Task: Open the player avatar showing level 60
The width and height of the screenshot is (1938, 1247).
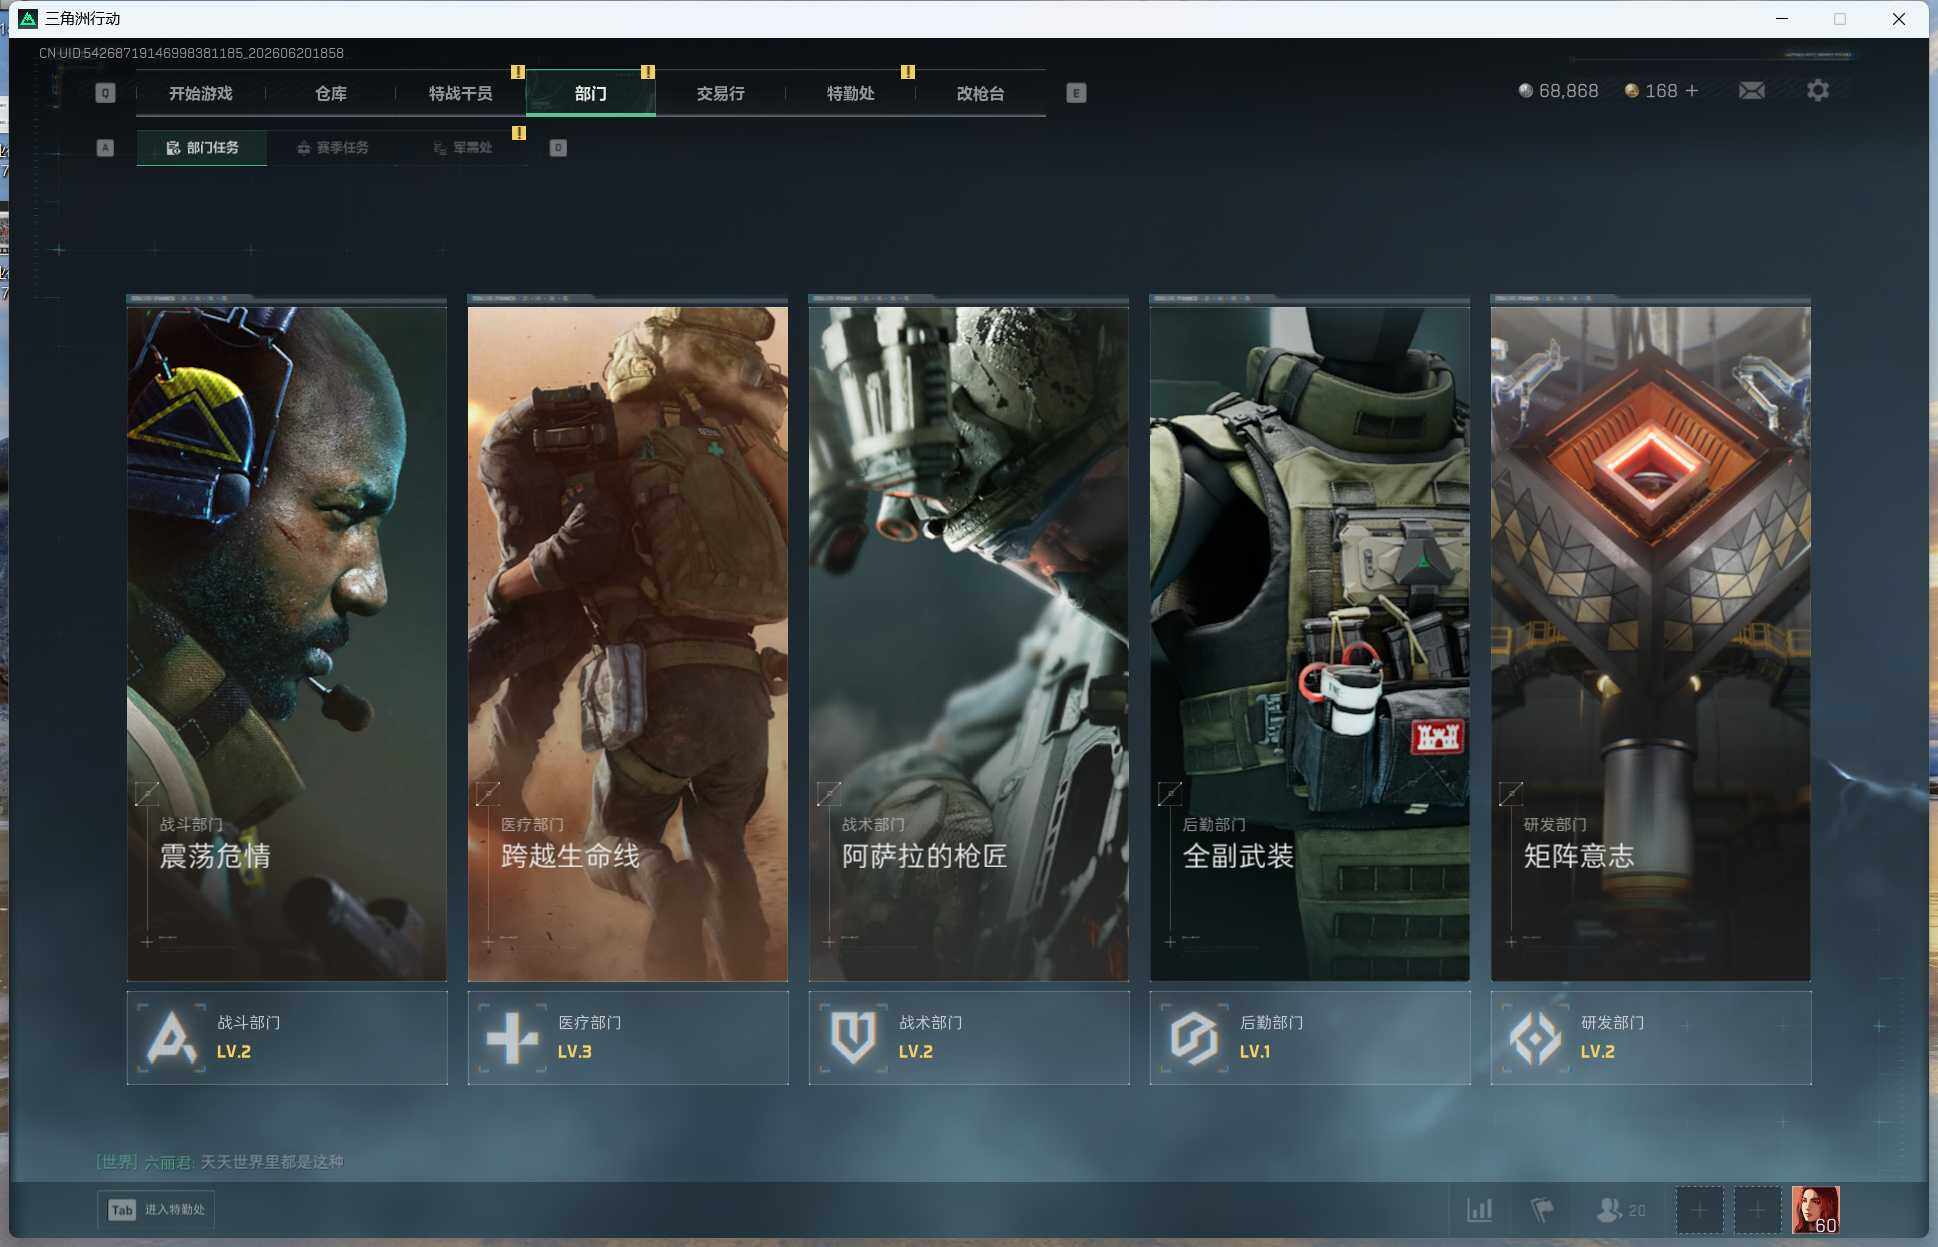Action: point(1815,1210)
